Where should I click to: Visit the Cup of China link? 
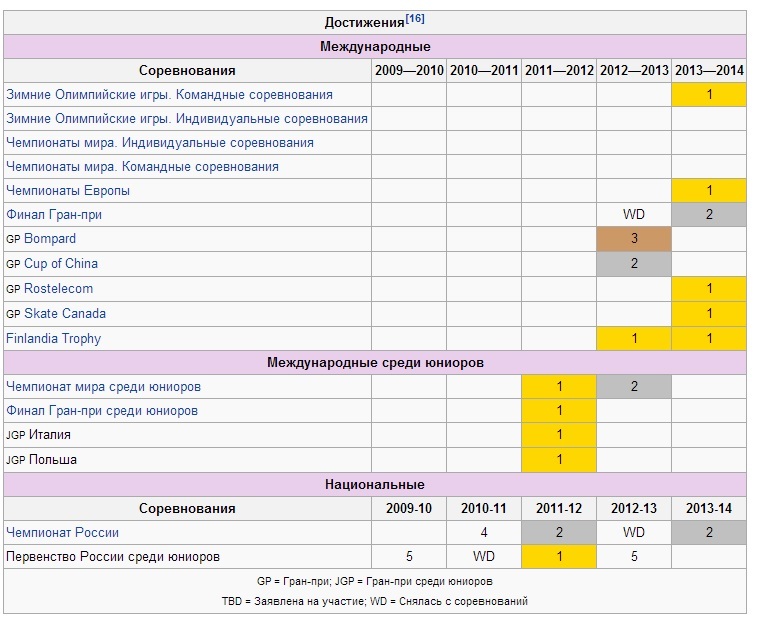coord(61,263)
